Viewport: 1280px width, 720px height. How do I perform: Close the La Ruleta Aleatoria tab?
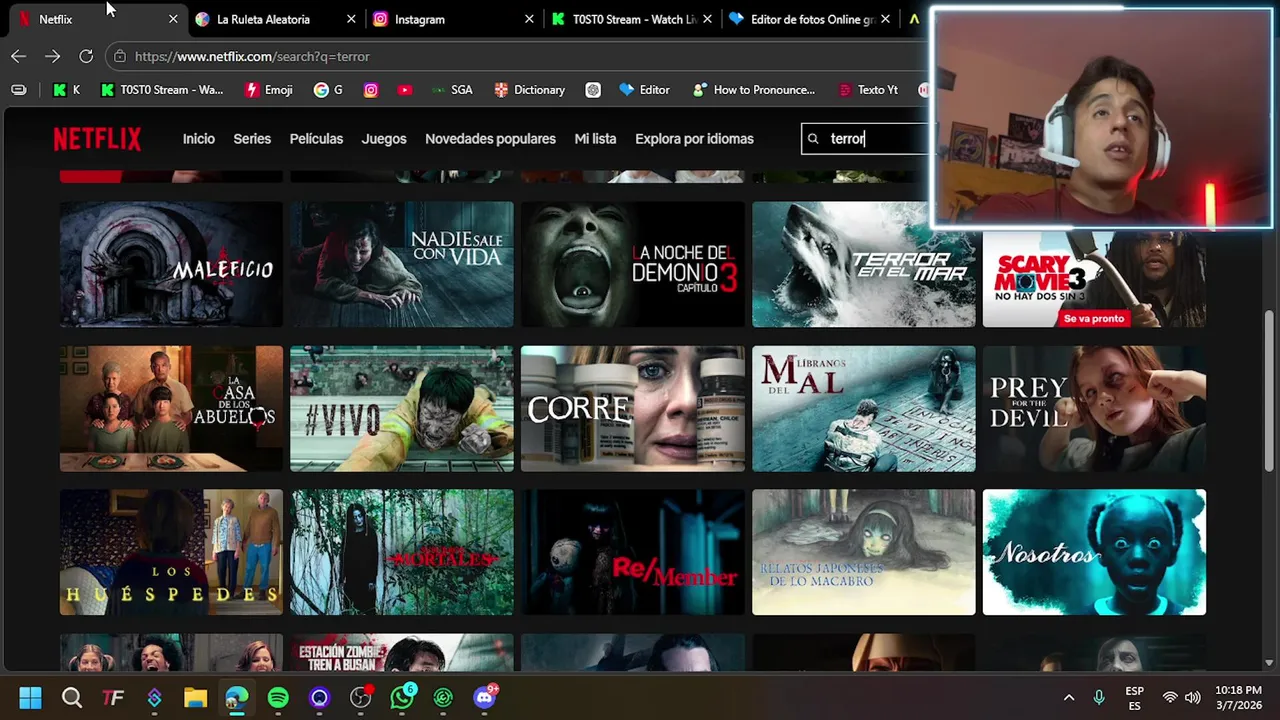pos(351,19)
